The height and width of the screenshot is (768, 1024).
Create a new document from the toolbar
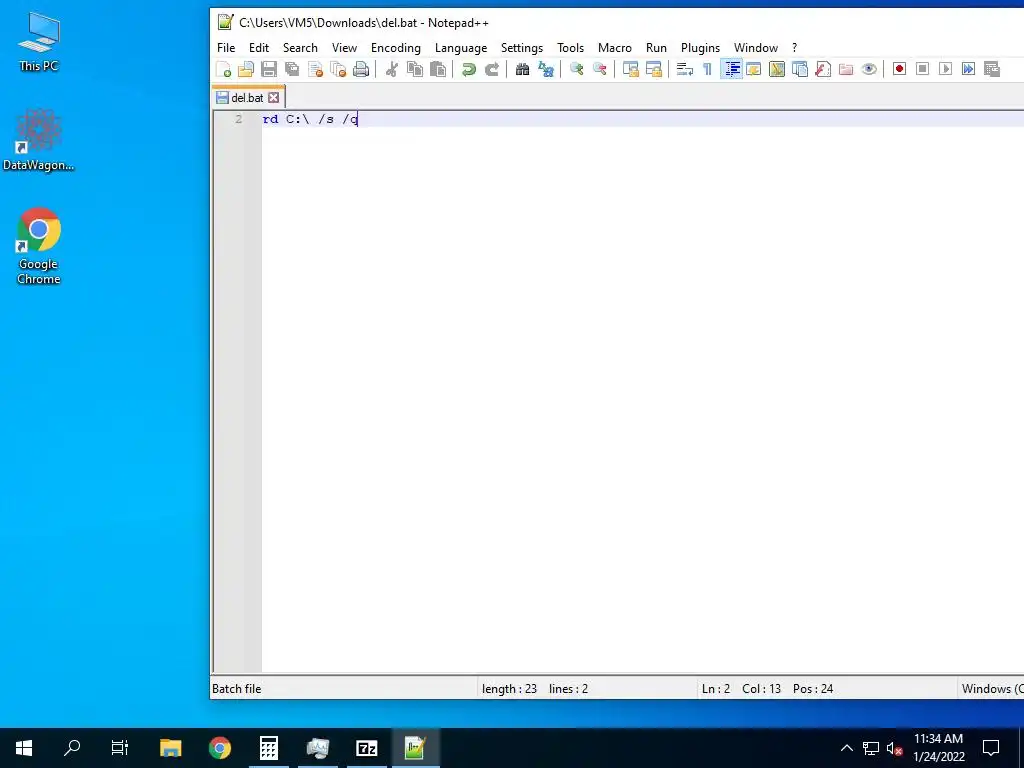click(x=223, y=69)
